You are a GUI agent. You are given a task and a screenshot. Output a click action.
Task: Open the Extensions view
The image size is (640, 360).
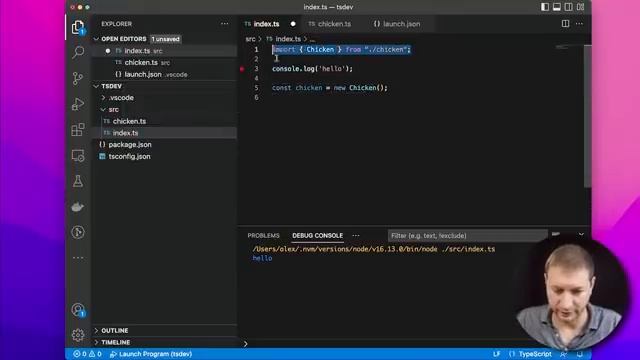coord(78,130)
